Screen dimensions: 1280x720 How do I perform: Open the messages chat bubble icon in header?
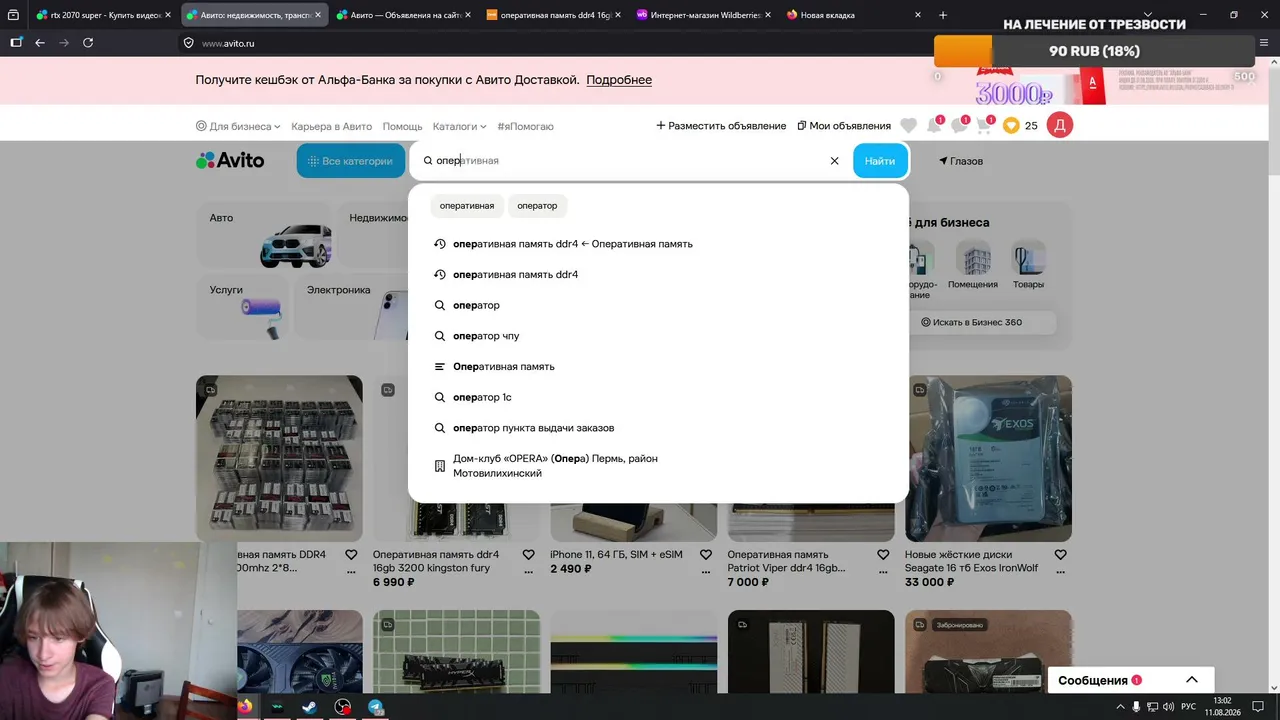tap(959, 126)
